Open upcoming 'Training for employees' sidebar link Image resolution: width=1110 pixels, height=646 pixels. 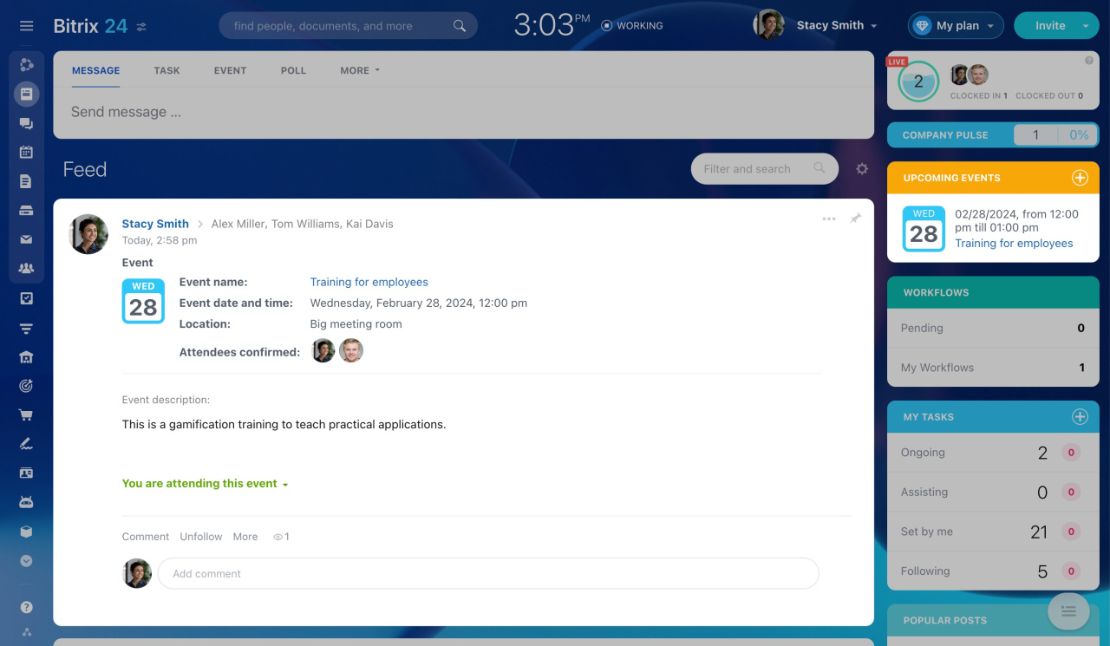point(1014,243)
